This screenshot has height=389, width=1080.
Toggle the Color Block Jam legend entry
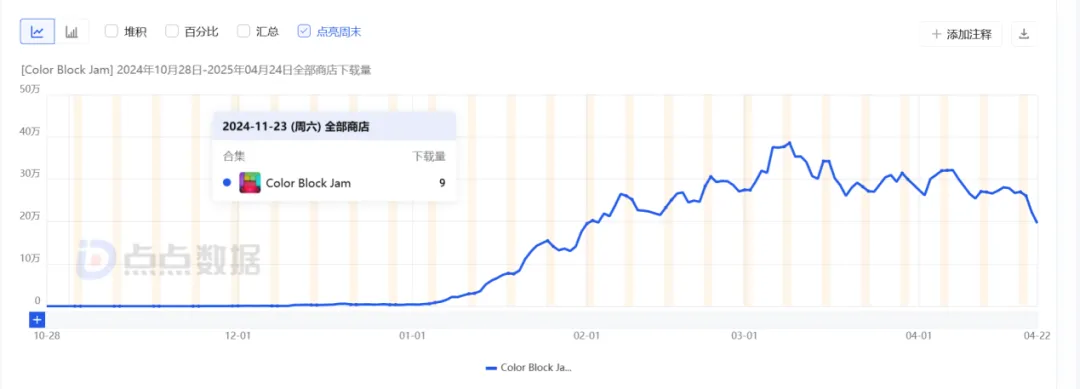coord(528,368)
